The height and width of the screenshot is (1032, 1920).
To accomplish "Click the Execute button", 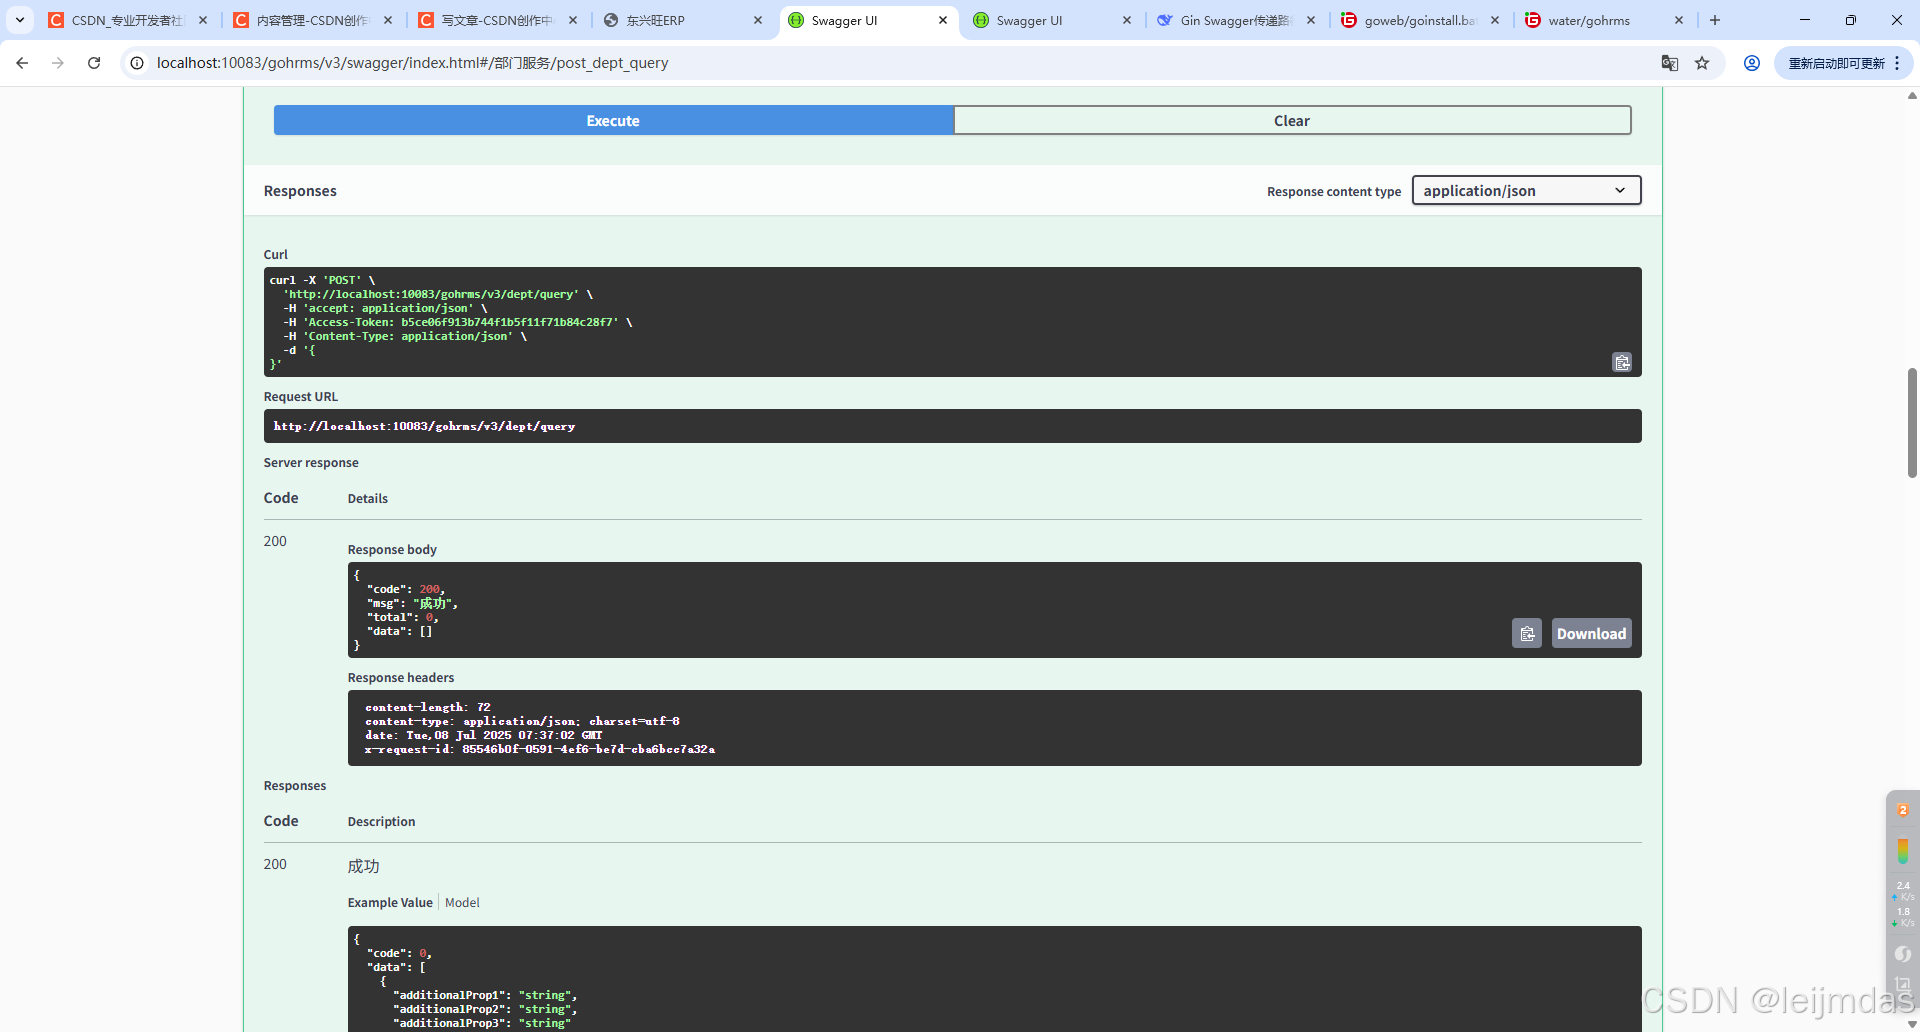I will [x=612, y=120].
